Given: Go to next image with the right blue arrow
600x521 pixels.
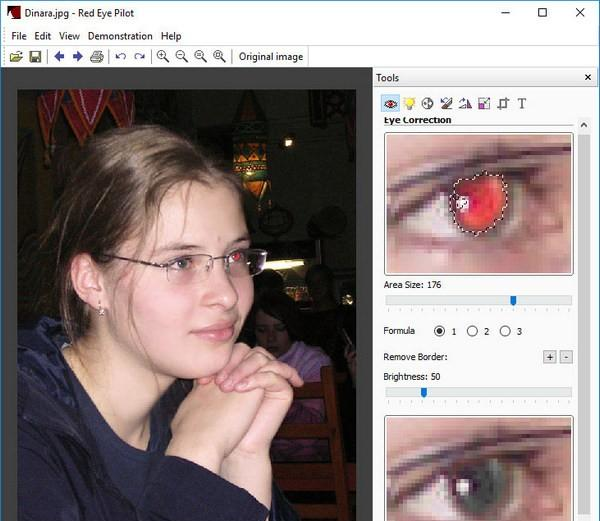Looking at the screenshot, I should click(78, 57).
